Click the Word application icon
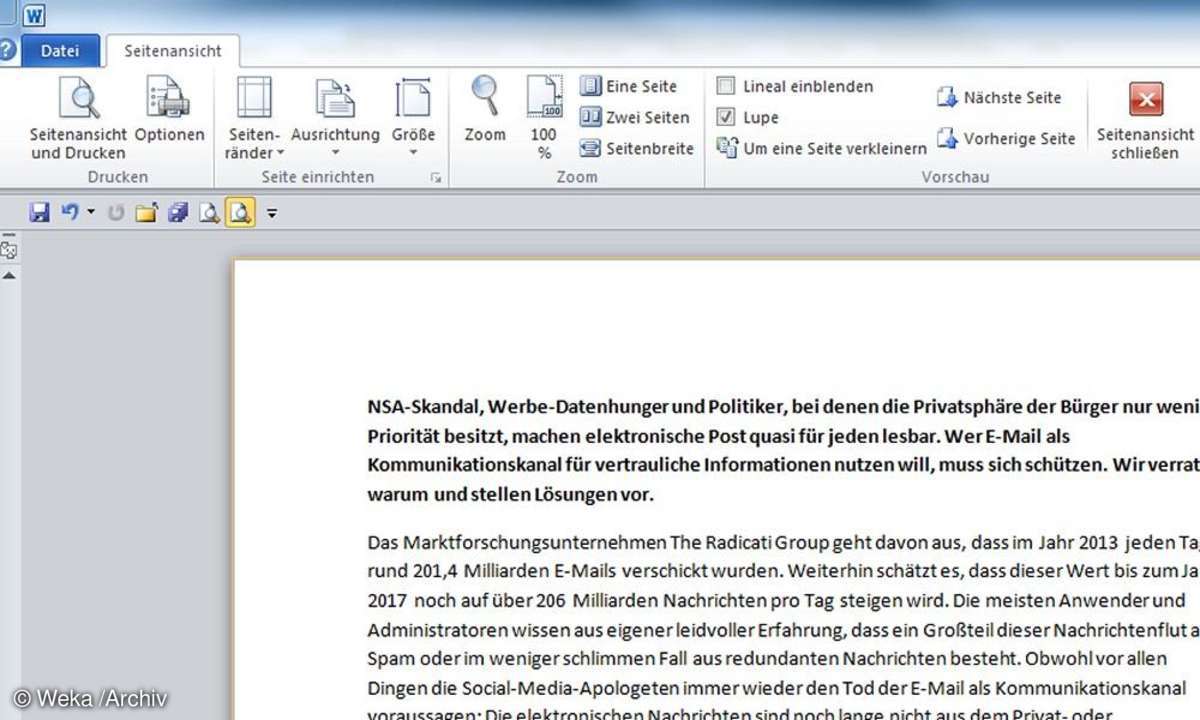The image size is (1200, 720). pos(34,14)
